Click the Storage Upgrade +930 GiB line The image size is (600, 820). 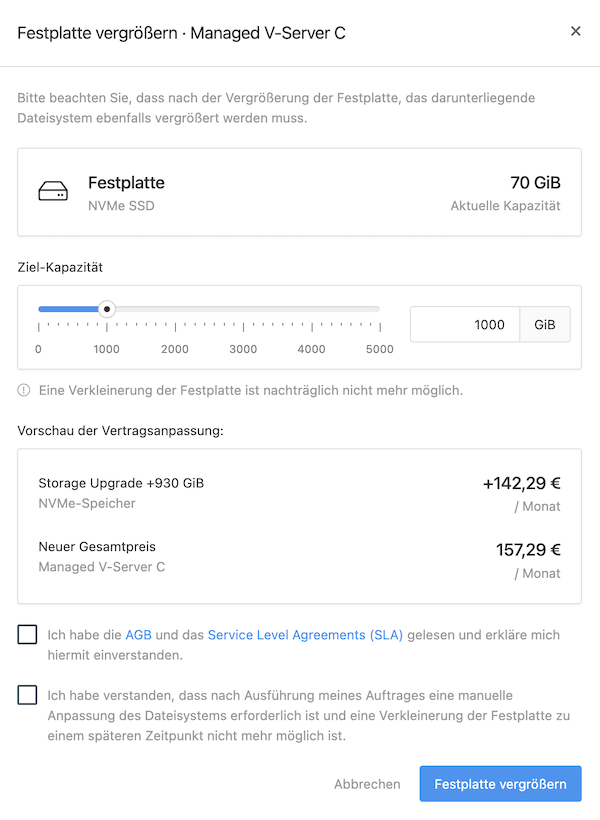click(x=121, y=483)
